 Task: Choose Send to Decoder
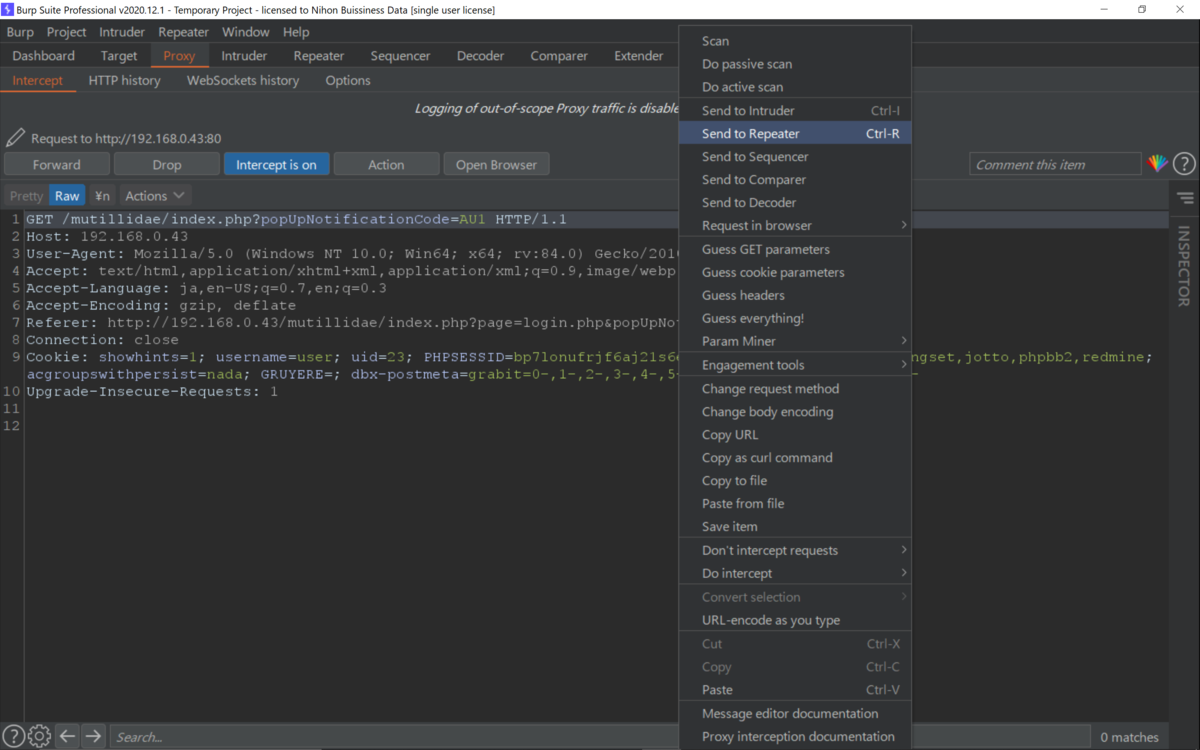795,202
